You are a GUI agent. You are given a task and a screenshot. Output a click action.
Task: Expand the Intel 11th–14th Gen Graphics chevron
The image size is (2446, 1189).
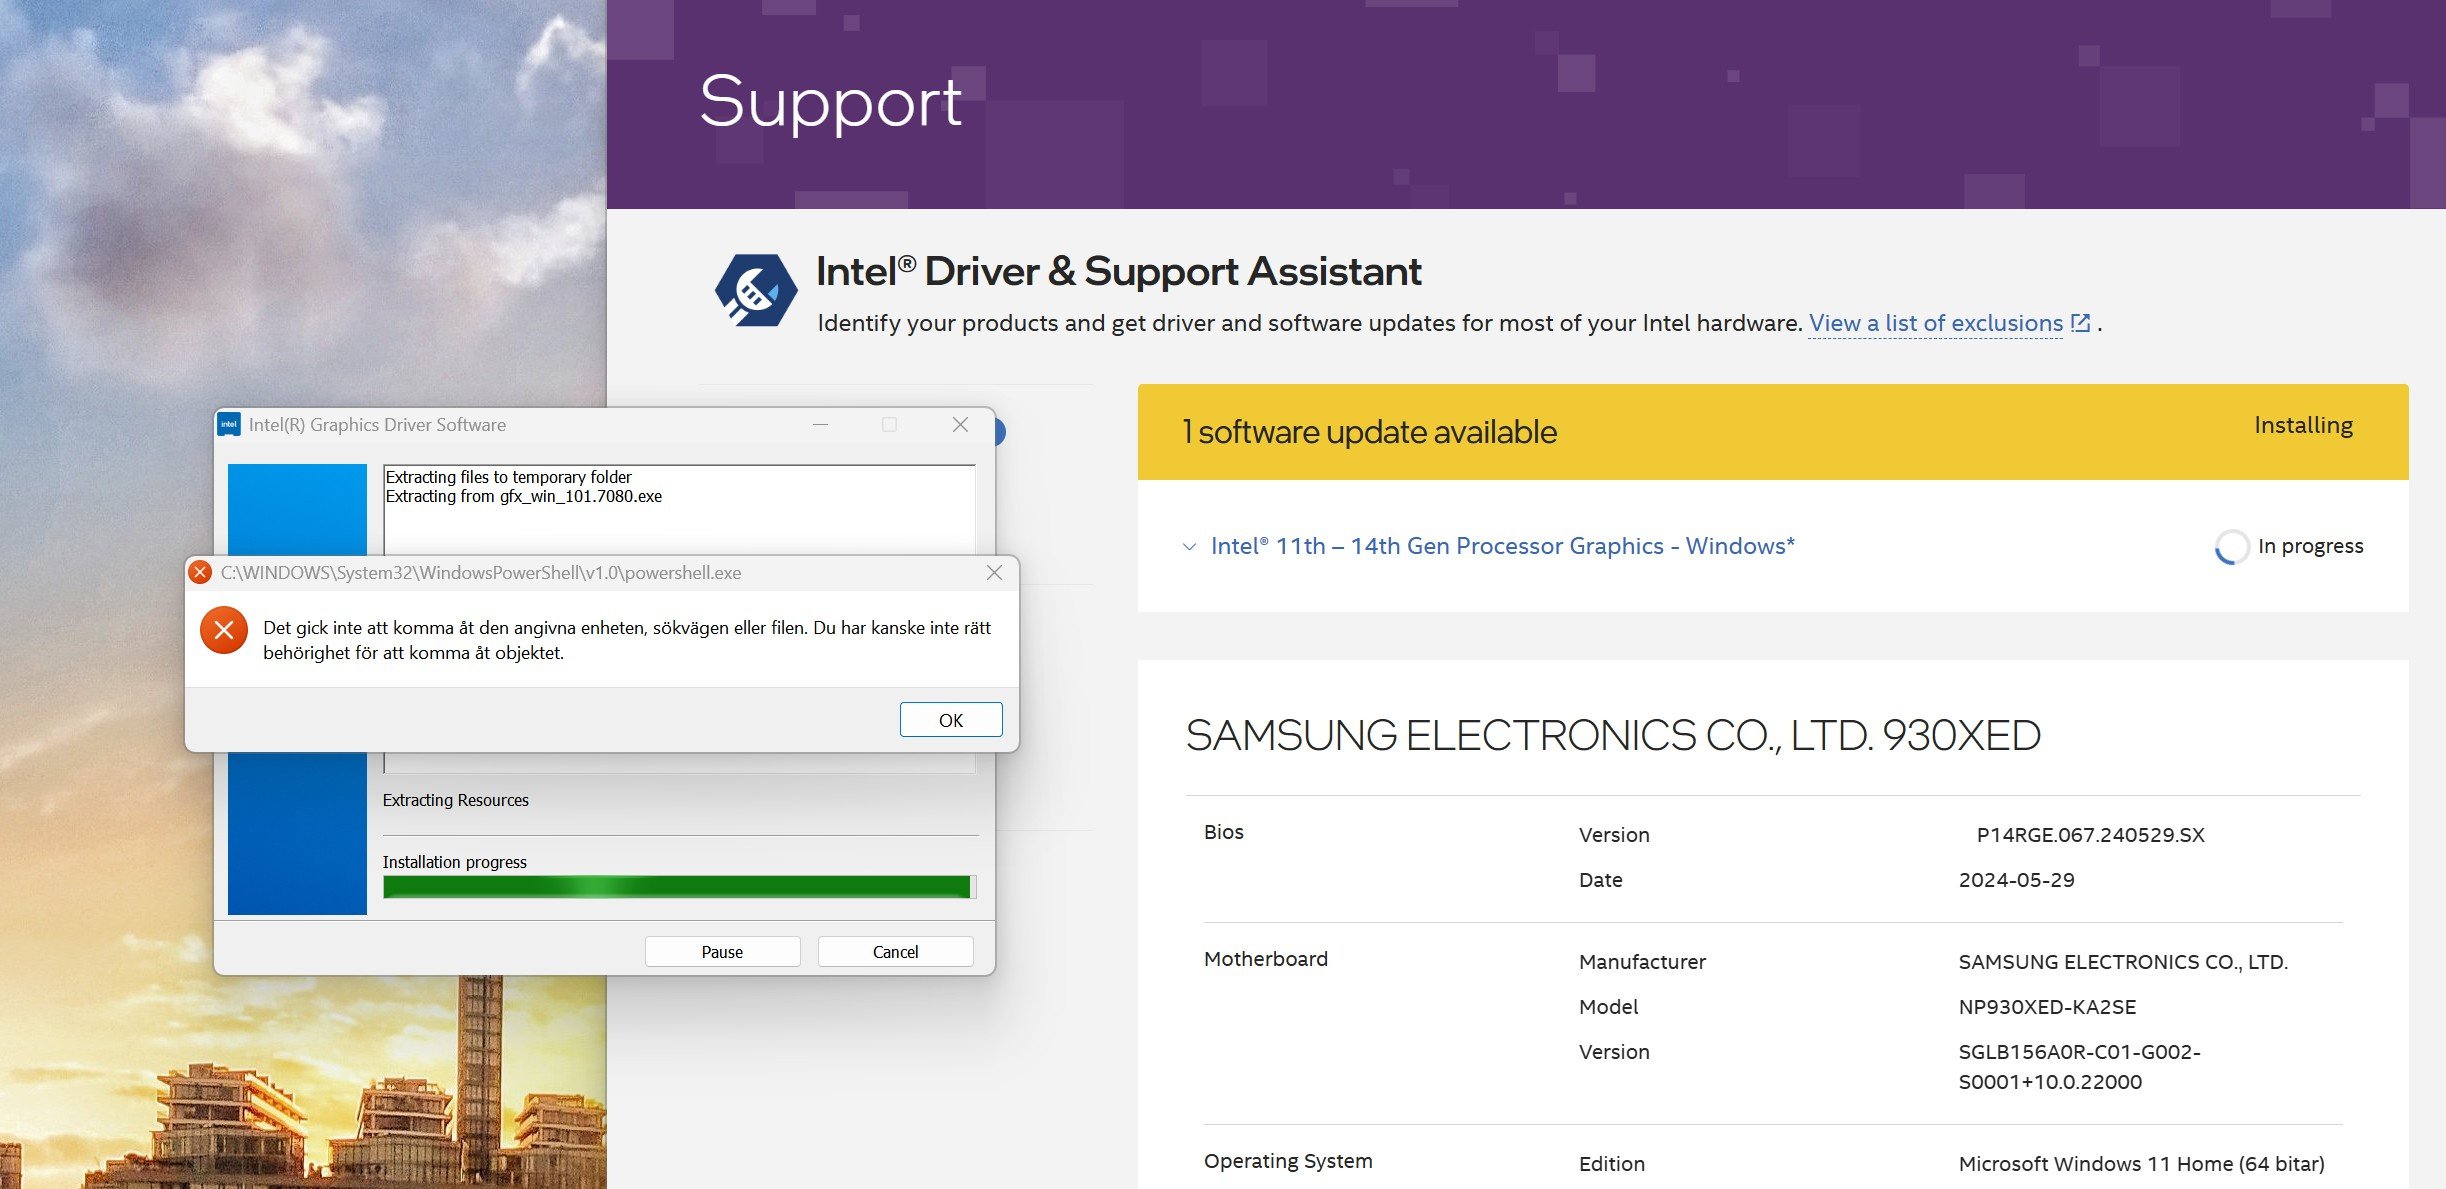tap(1189, 547)
